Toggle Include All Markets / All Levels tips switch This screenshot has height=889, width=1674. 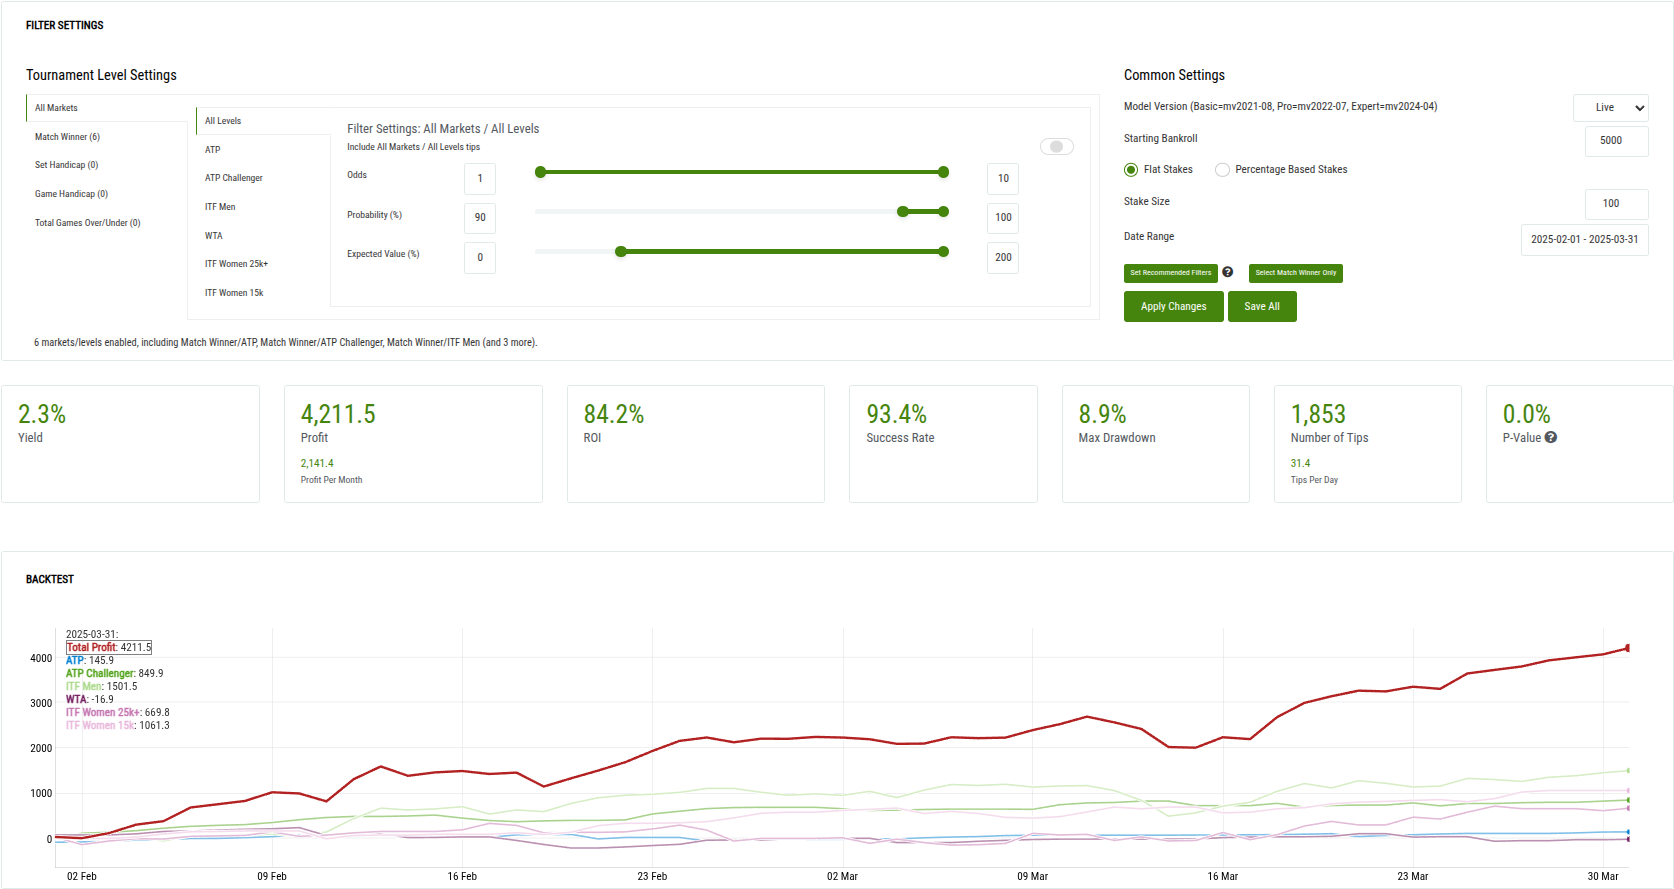(x=1056, y=147)
